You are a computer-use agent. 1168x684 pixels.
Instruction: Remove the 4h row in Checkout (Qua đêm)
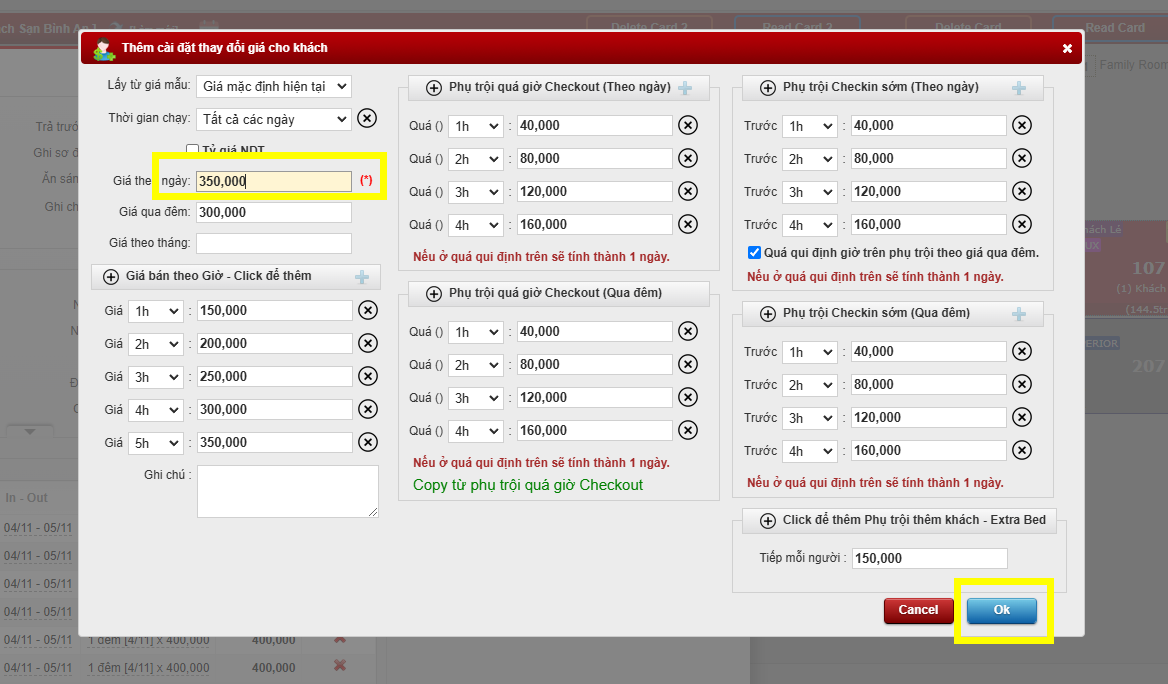(x=688, y=431)
